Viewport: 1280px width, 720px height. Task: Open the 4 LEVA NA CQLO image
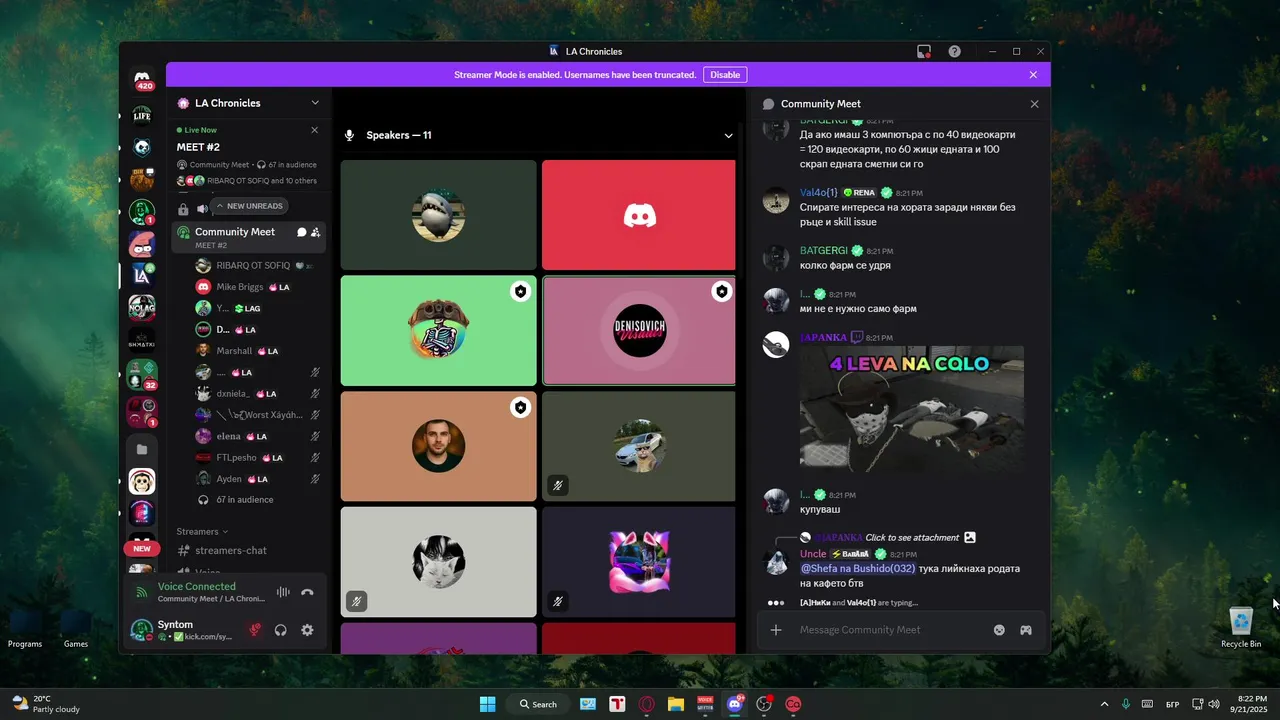(912, 408)
